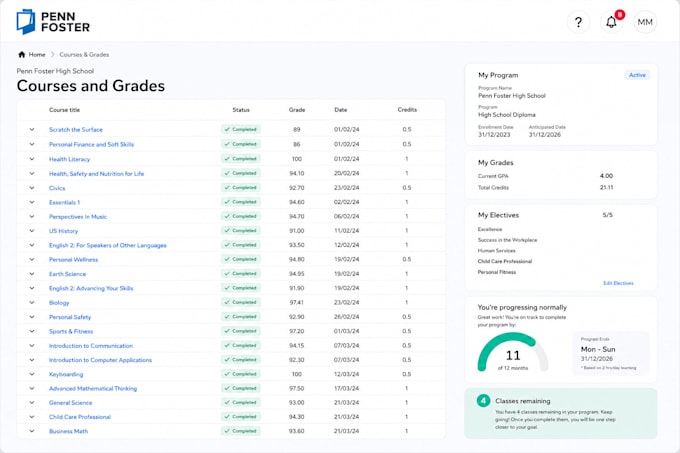Open English 2: Advancing Your Skills
The width and height of the screenshot is (680, 453).
pos(91,288)
